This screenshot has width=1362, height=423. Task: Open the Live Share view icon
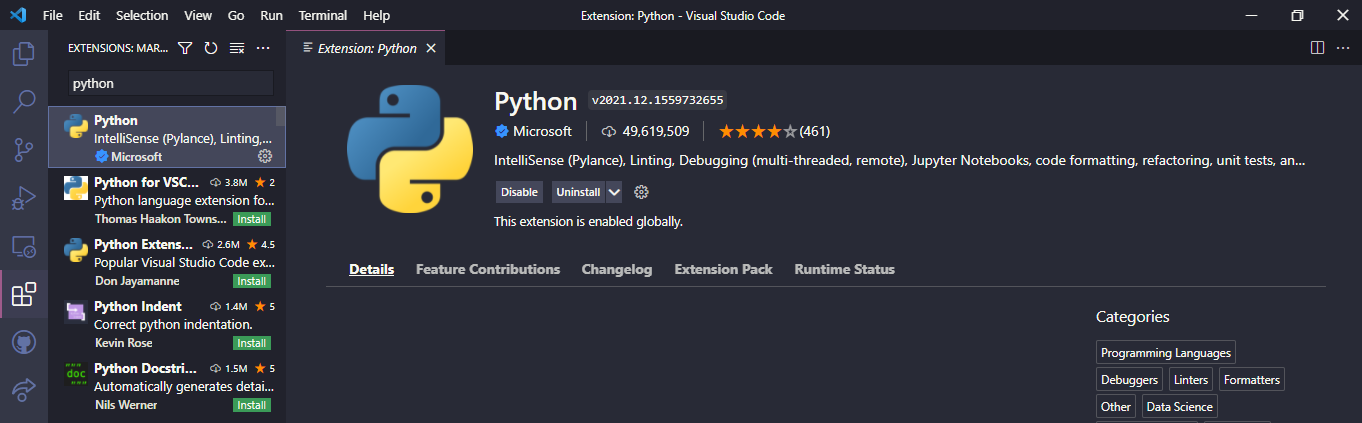(x=24, y=390)
